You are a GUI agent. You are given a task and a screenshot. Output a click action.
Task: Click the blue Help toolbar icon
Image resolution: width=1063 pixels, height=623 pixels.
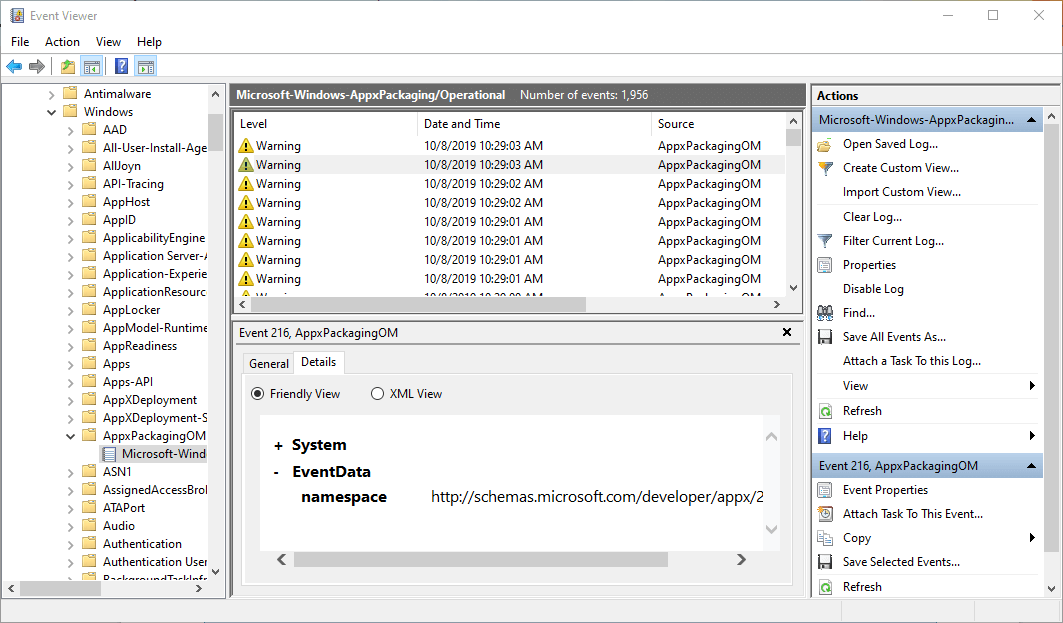click(121, 67)
